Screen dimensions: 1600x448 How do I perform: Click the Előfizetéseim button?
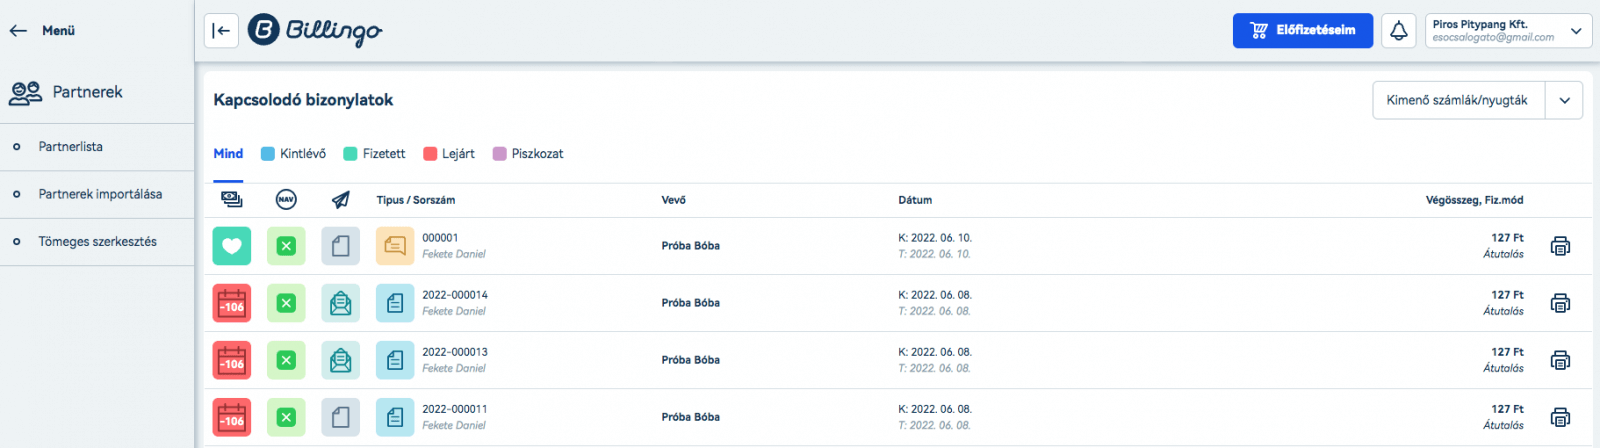[x=1302, y=31]
